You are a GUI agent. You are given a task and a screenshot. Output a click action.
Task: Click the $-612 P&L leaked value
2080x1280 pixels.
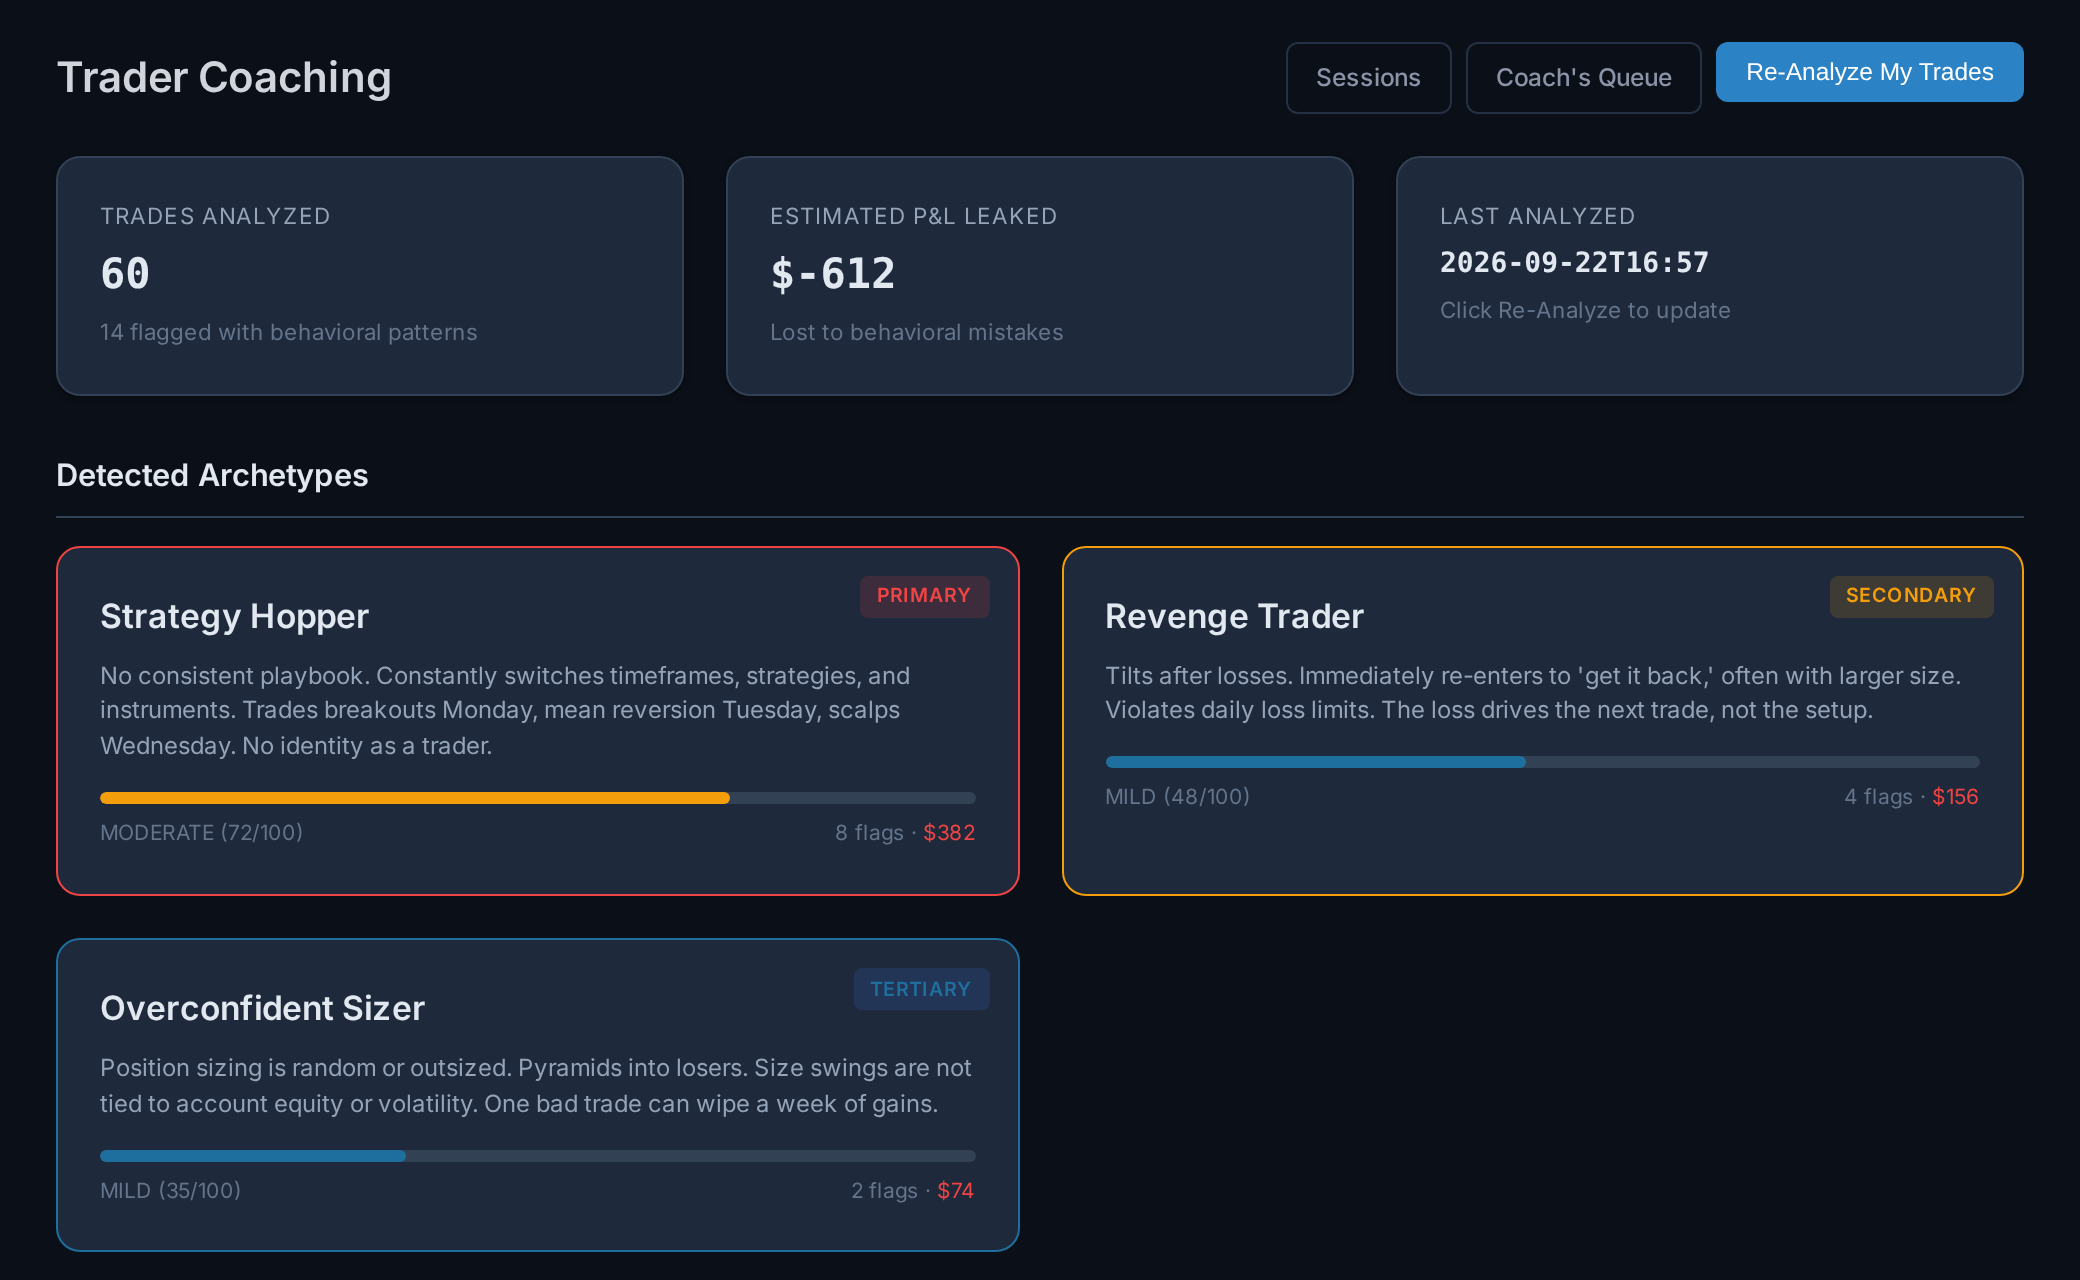832,274
